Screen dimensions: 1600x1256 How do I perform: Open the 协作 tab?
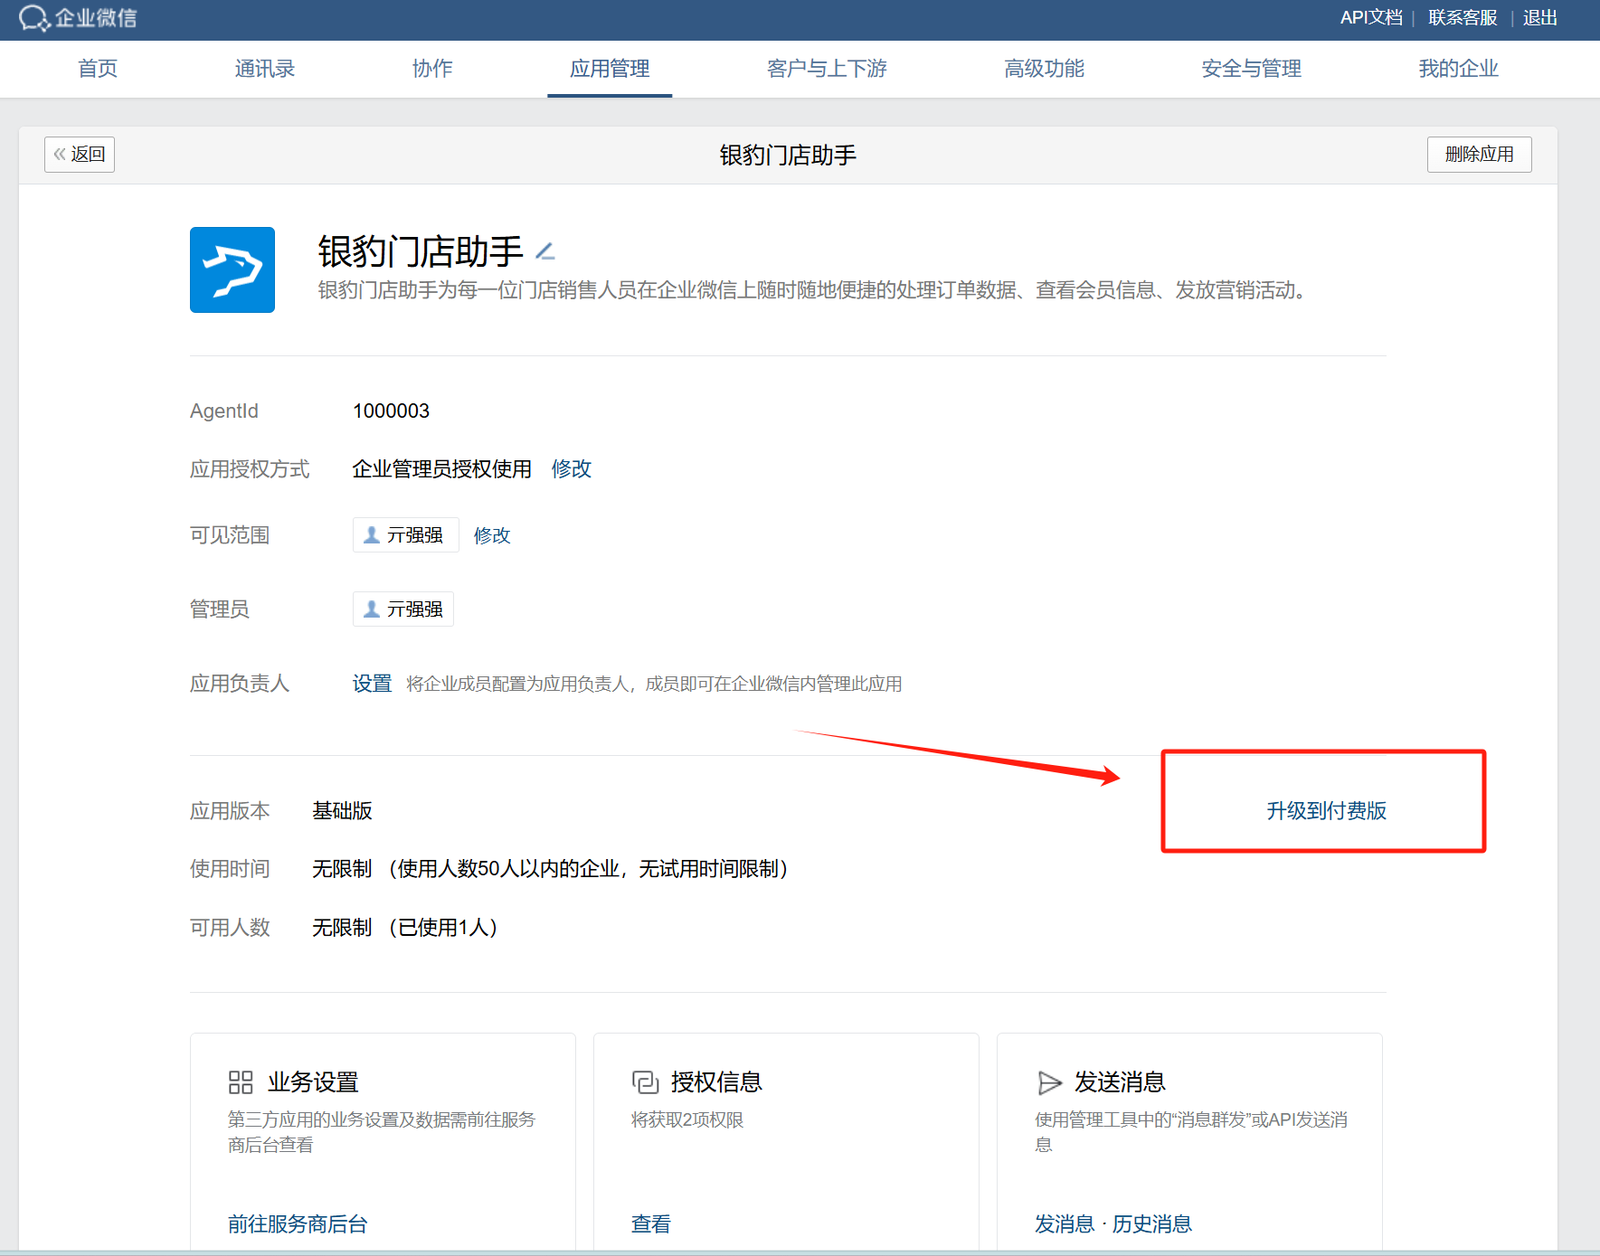coord(432,68)
